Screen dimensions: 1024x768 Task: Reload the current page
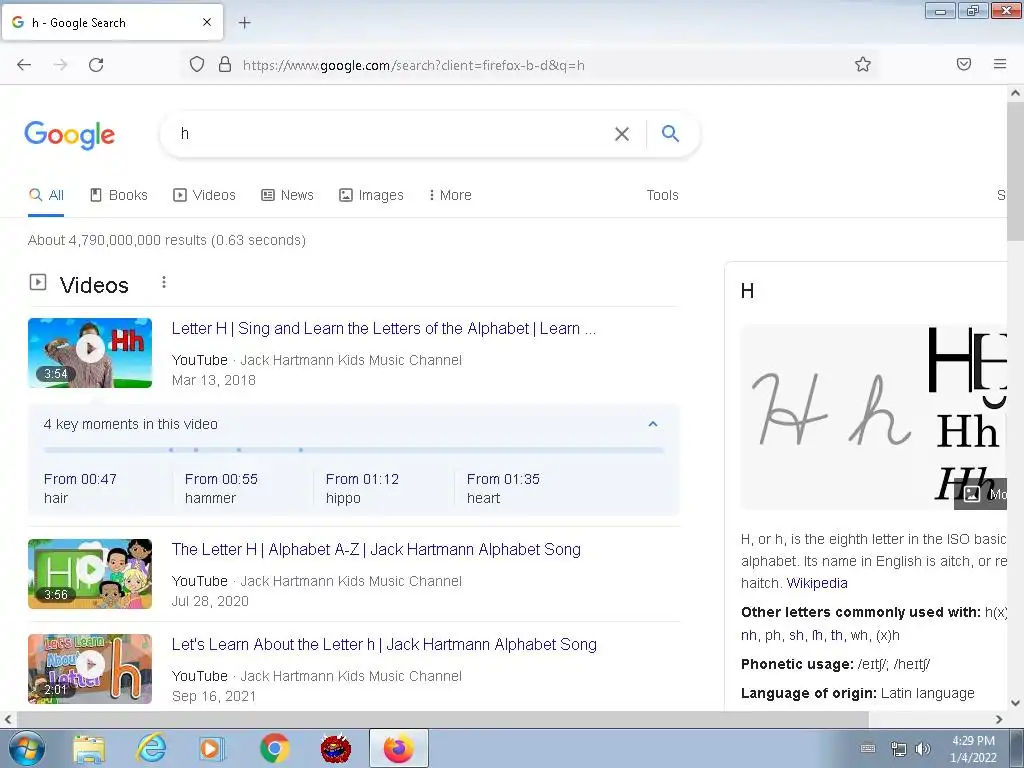pyautogui.click(x=96, y=65)
